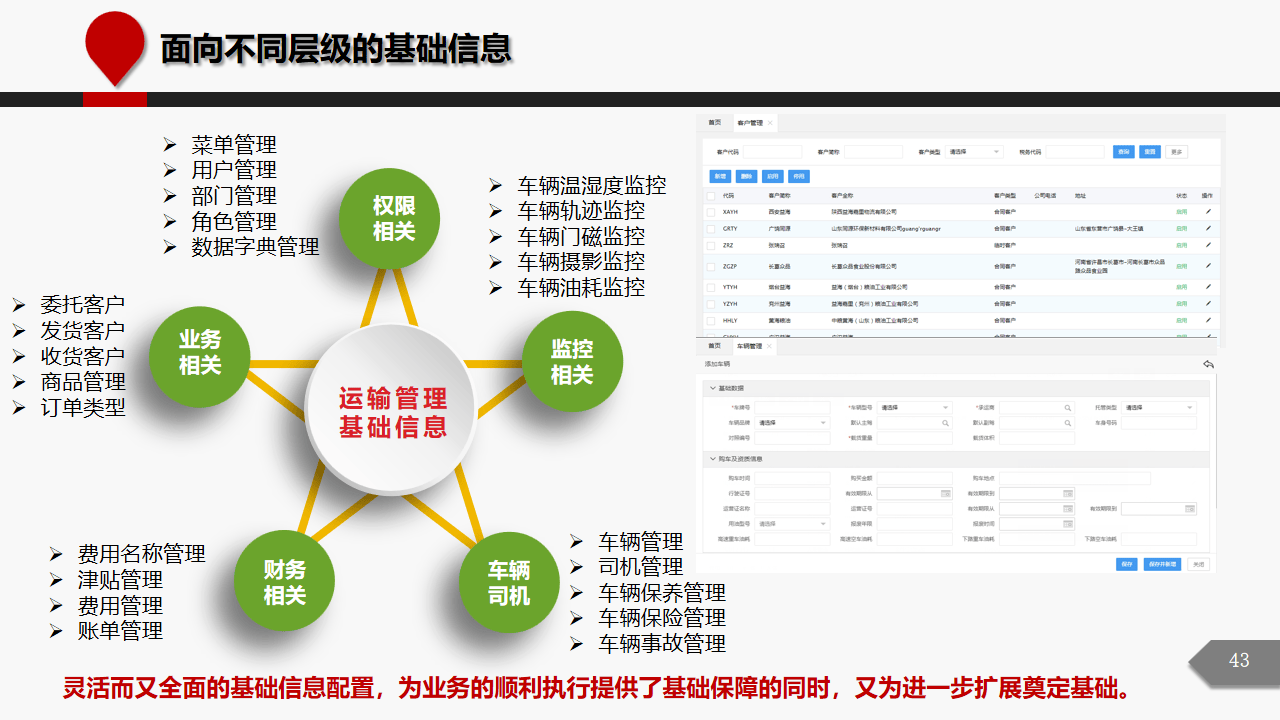
Task: Click the search magnifier in 承运商 field
Action: click(1068, 408)
